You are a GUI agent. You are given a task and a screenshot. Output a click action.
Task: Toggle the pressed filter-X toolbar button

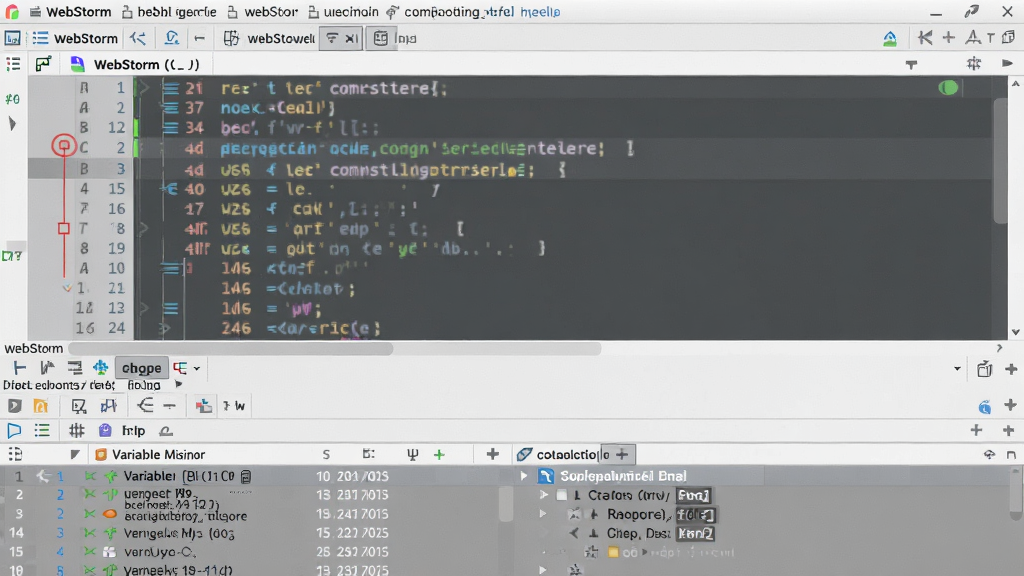342,39
